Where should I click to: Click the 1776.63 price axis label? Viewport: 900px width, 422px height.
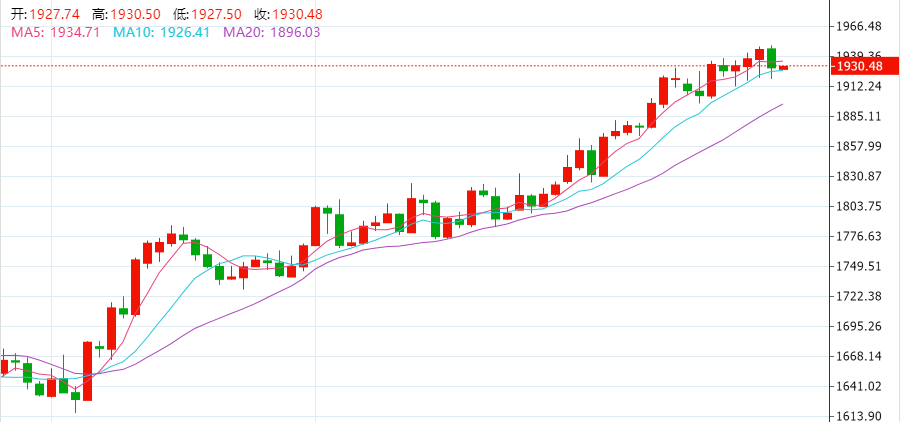tap(859, 237)
